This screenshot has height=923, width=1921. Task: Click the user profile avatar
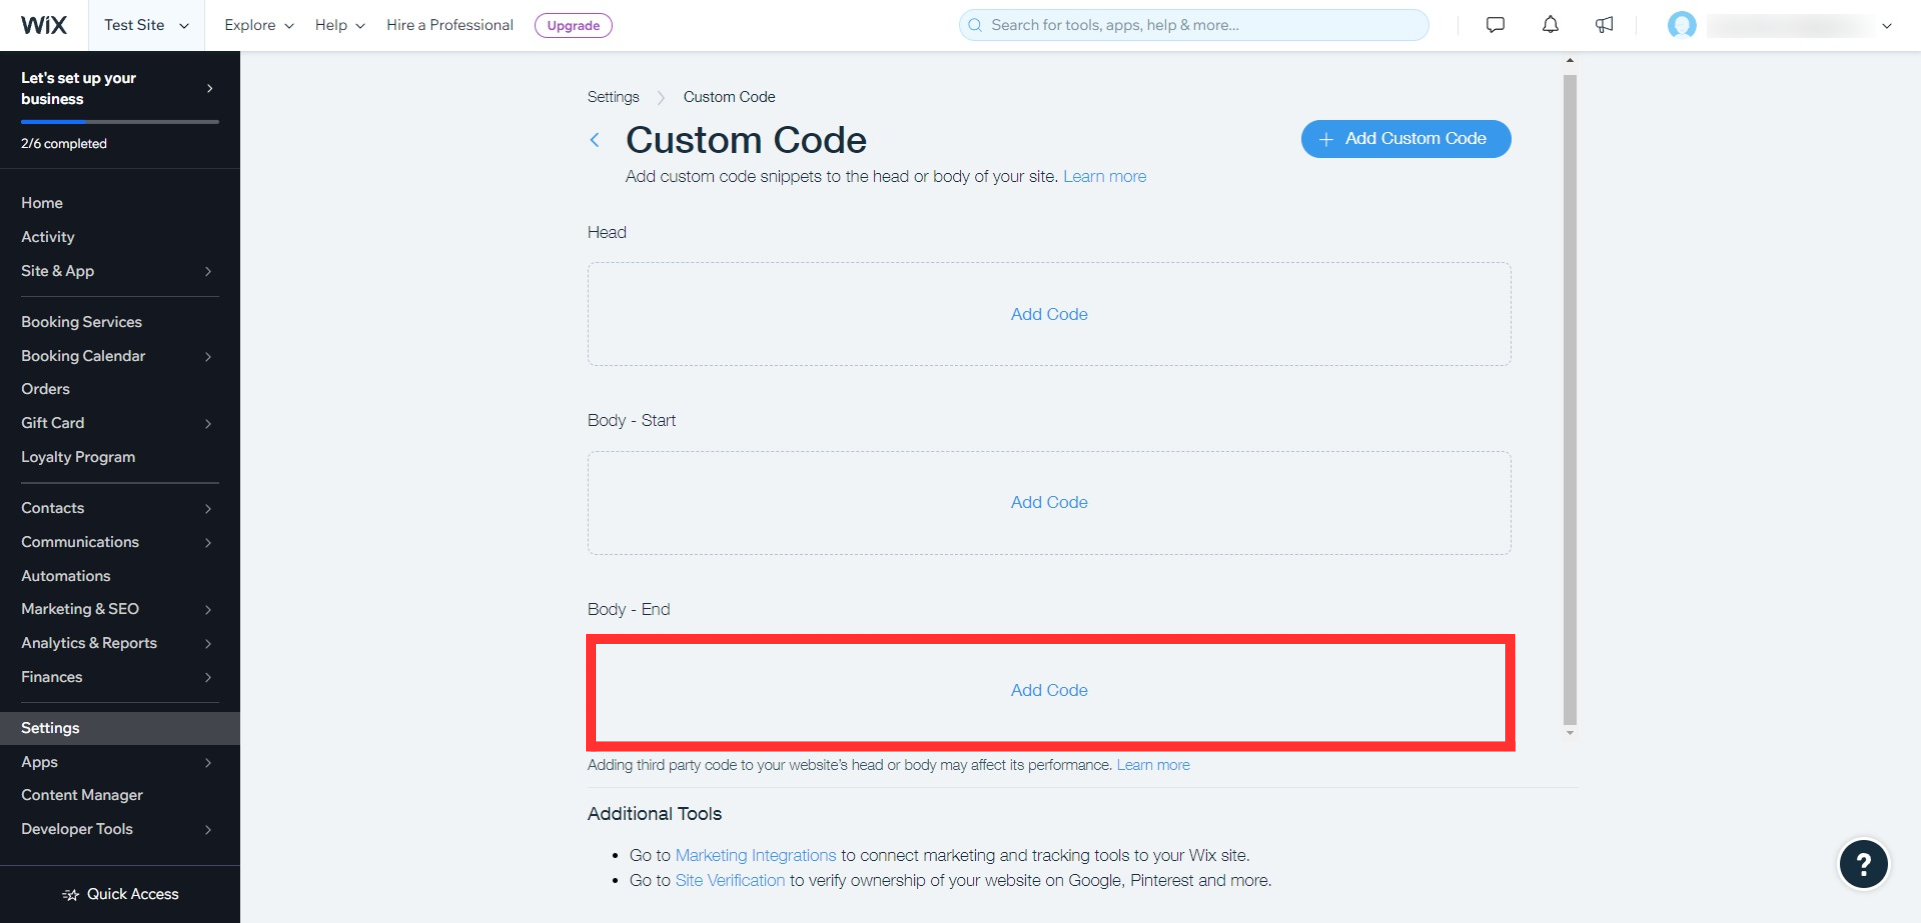(x=1682, y=25)
